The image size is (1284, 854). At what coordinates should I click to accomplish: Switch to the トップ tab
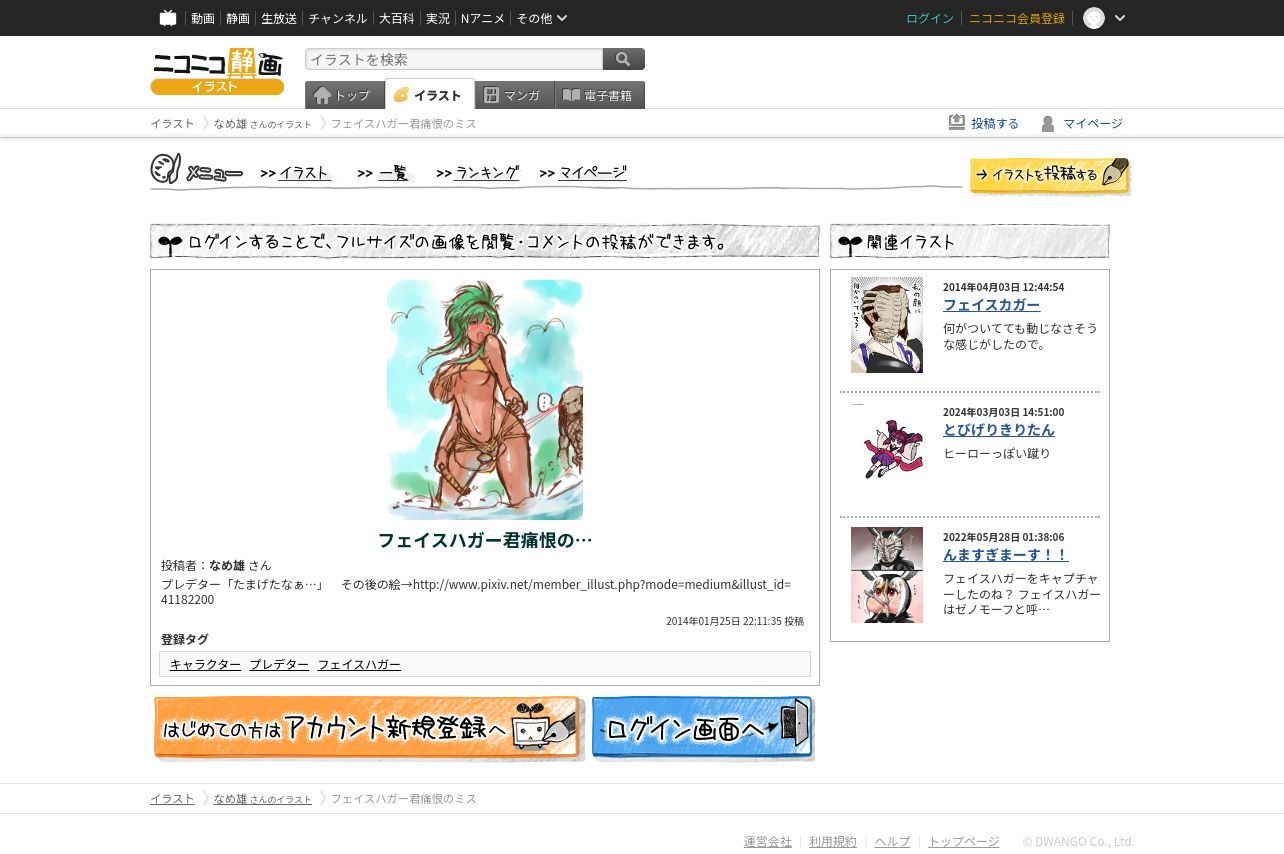(x=344, y=95)
